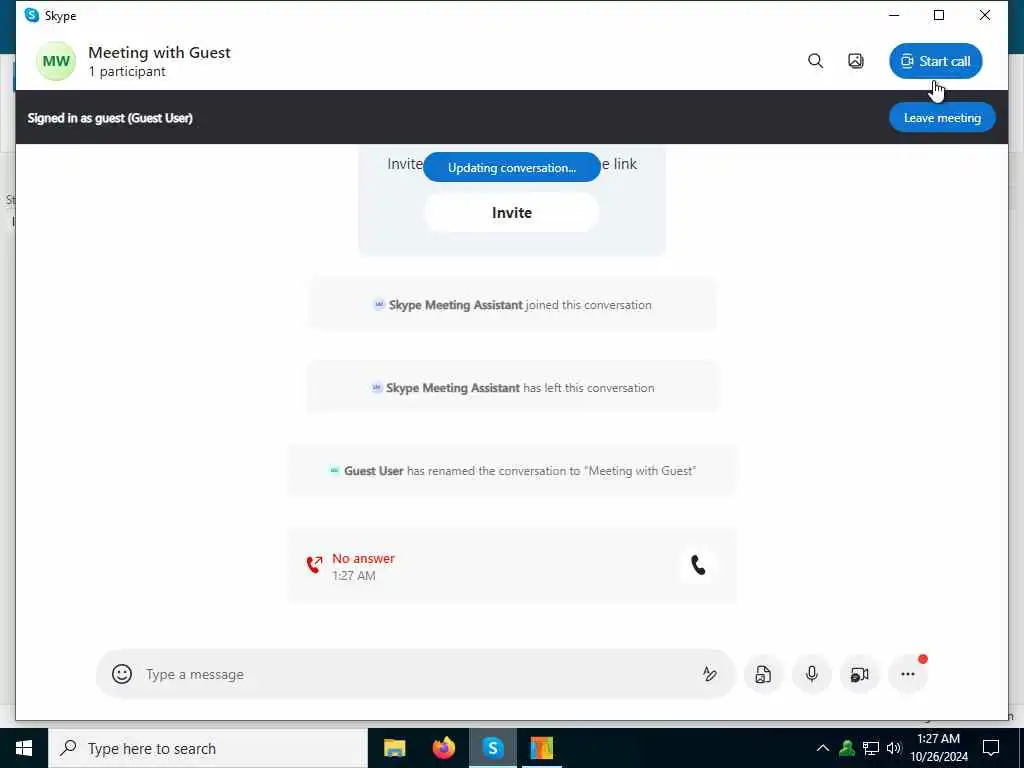This screenshot has height=768, width=1024.
Task: Click the No answer call status text
Action: (x=363, y=558)
